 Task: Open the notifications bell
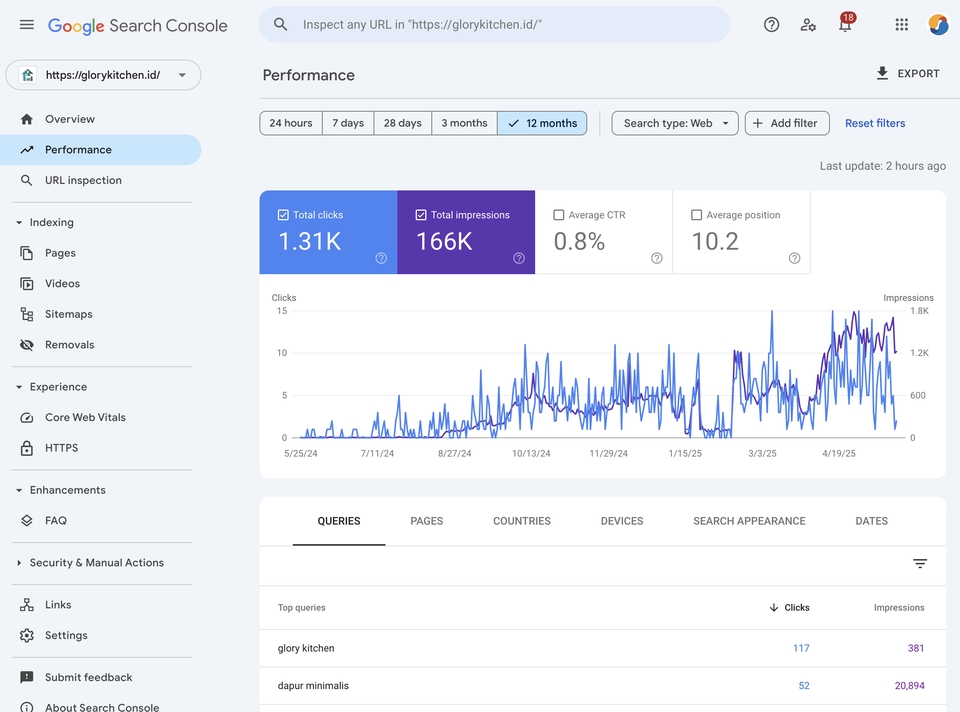coord(845,25)
